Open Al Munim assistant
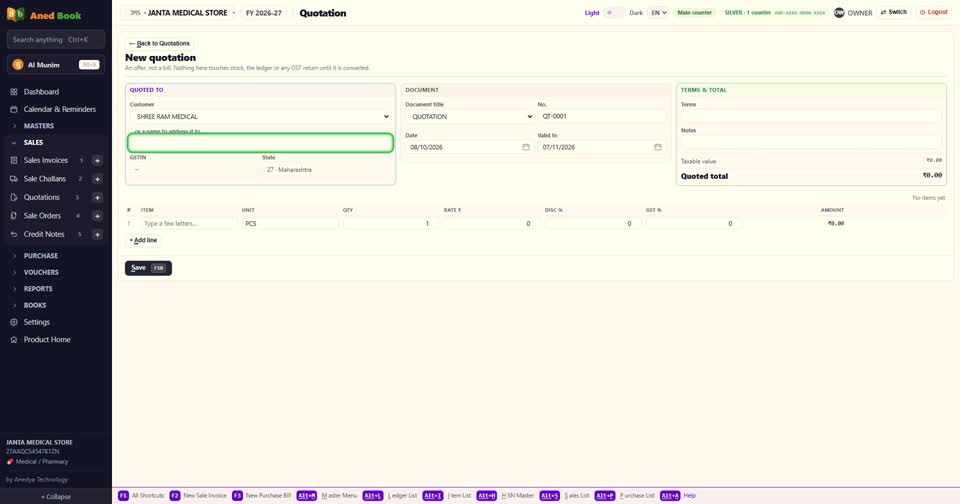The width and height of the screenshot is (960, 504). pyautogui.click(x=56, y=65)
